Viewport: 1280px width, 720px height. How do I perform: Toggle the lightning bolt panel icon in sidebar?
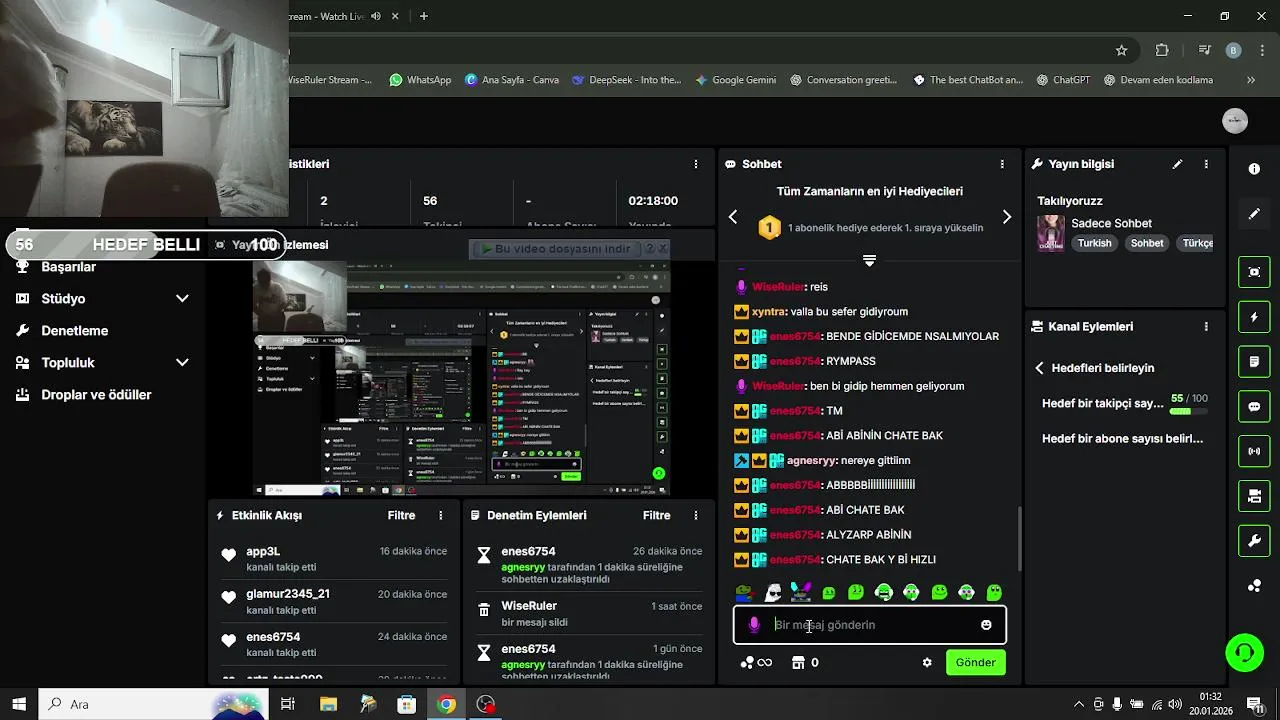(x=1254, y=317)
